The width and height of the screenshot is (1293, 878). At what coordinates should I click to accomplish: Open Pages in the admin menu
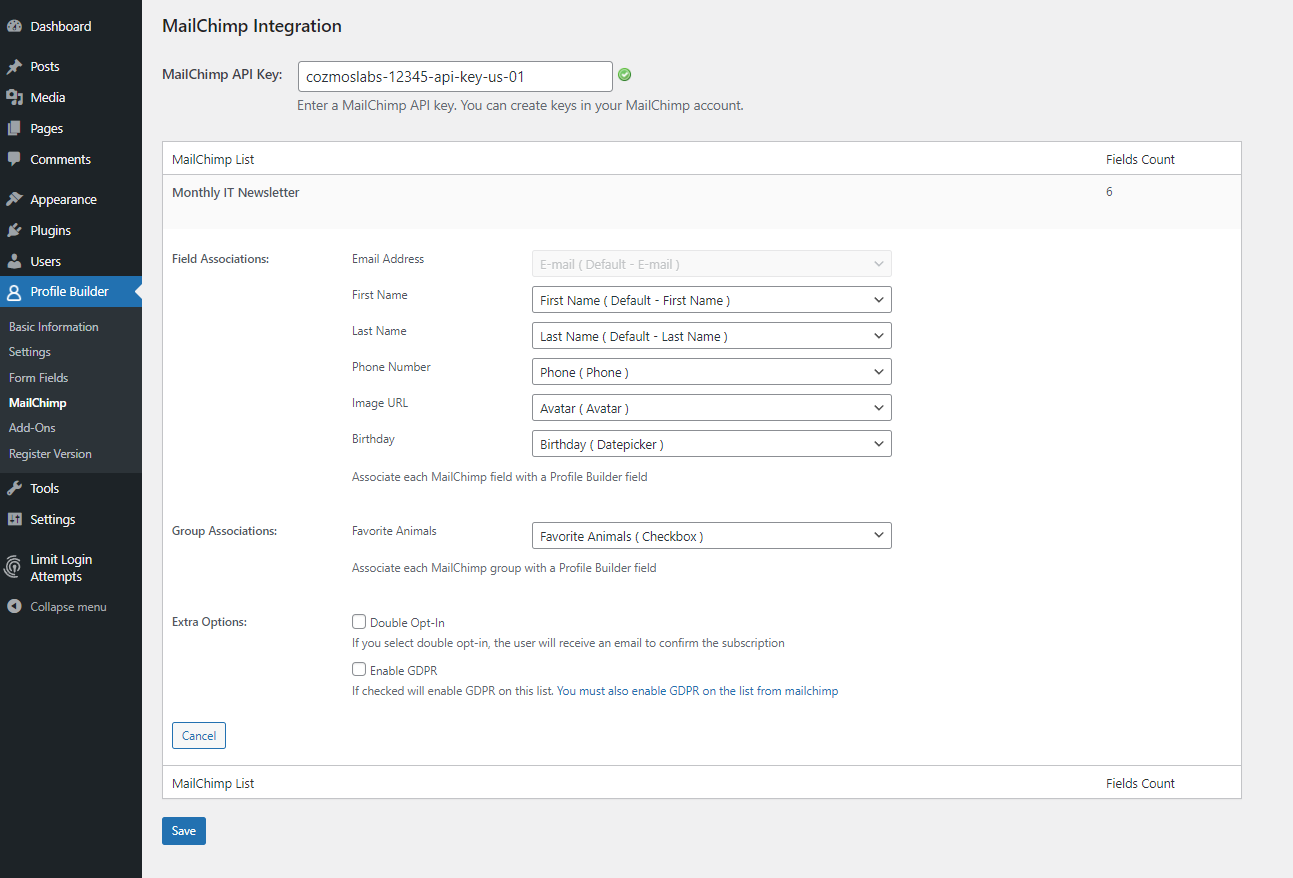[x=71, y=128]
